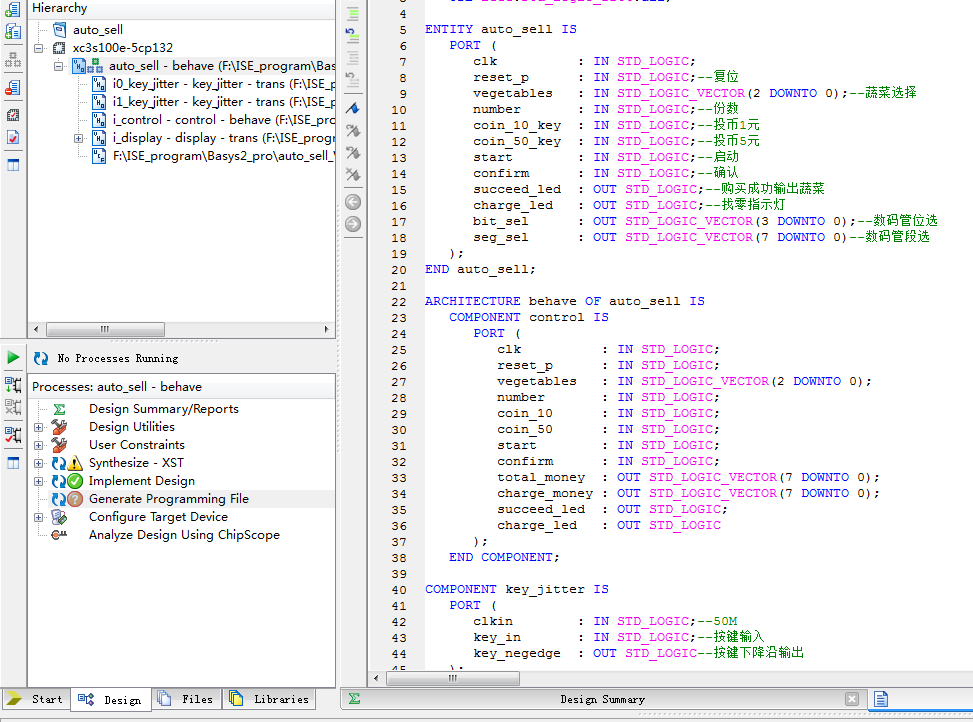Click the navigate back arrow in editor toolbar
The height and width of the screenshot is (722, 973).
click(352, 201)
